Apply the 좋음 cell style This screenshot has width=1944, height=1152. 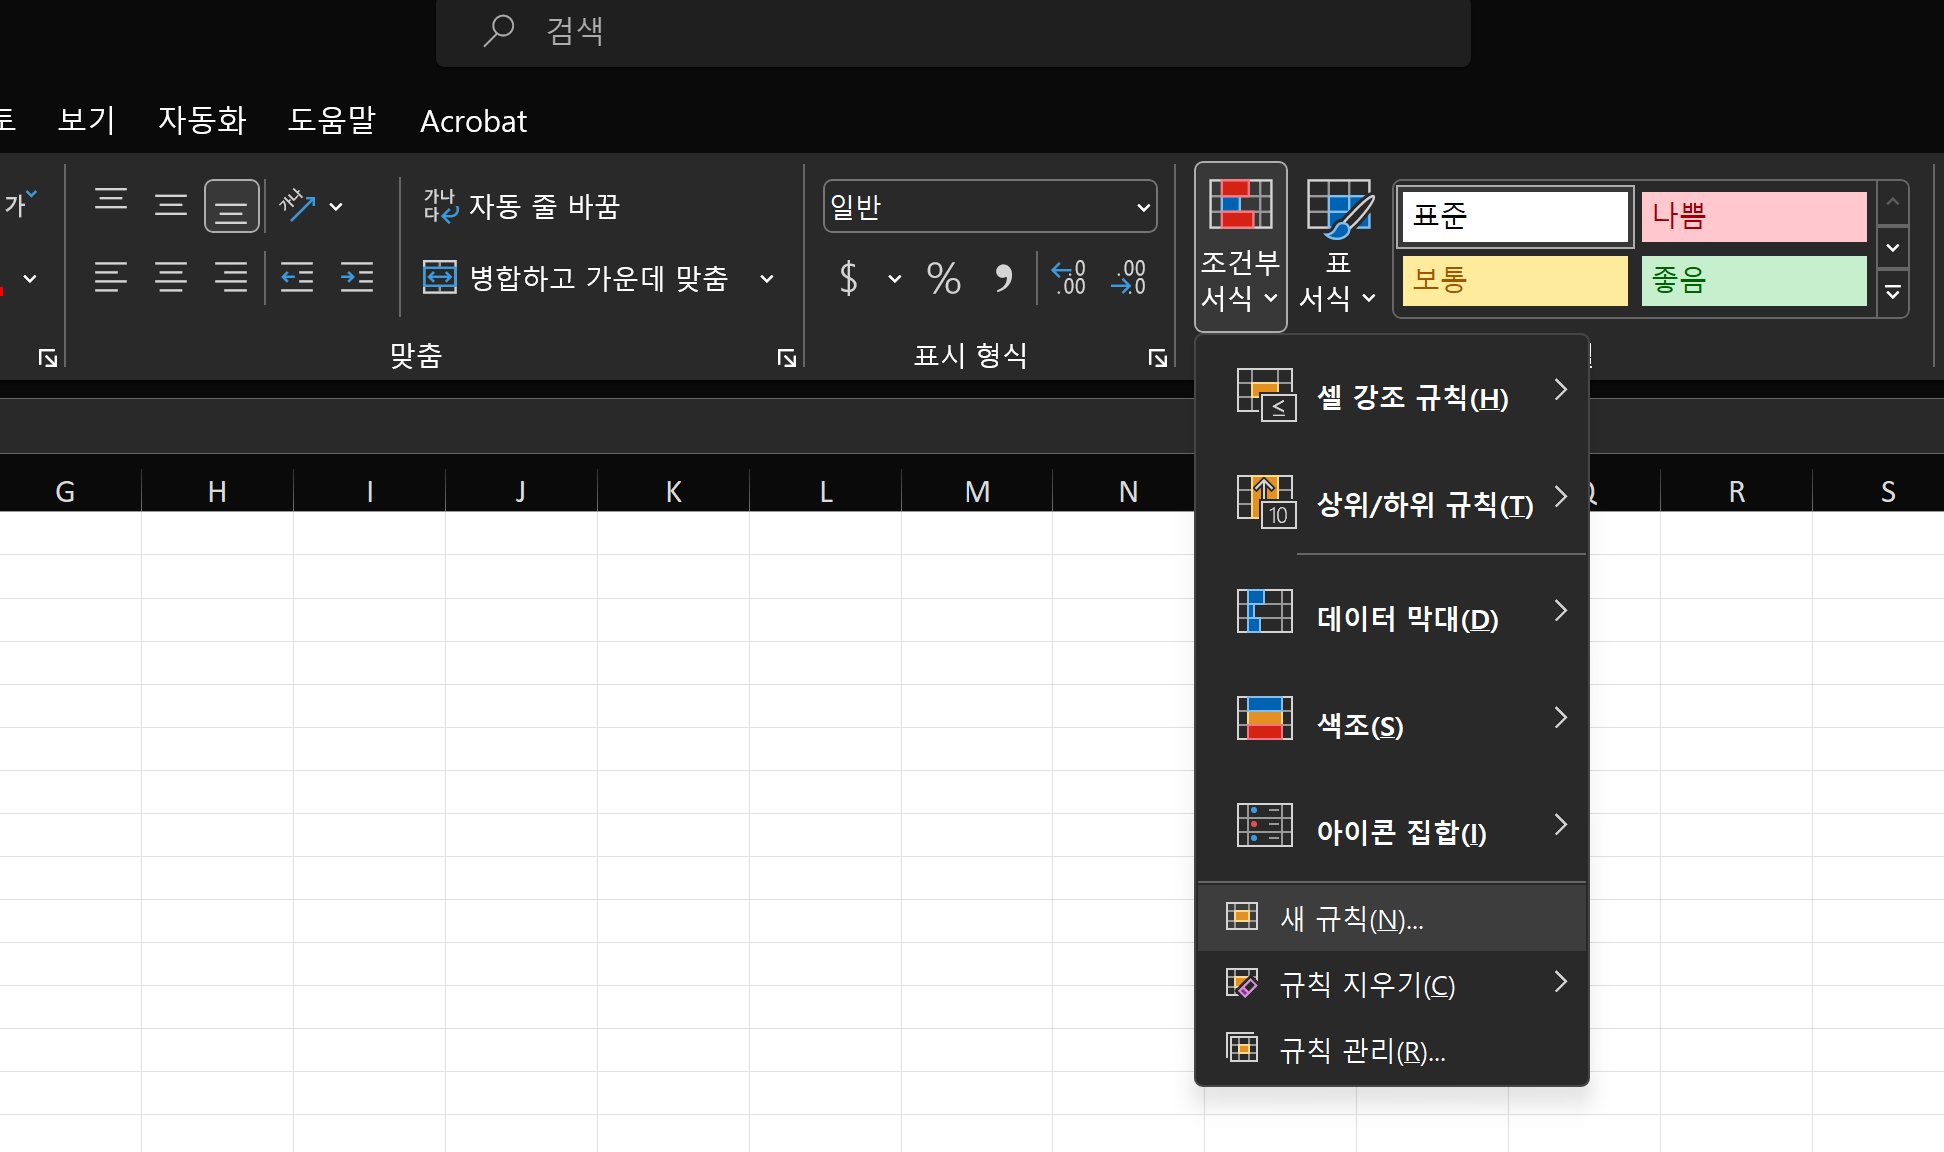[1754, 280]
